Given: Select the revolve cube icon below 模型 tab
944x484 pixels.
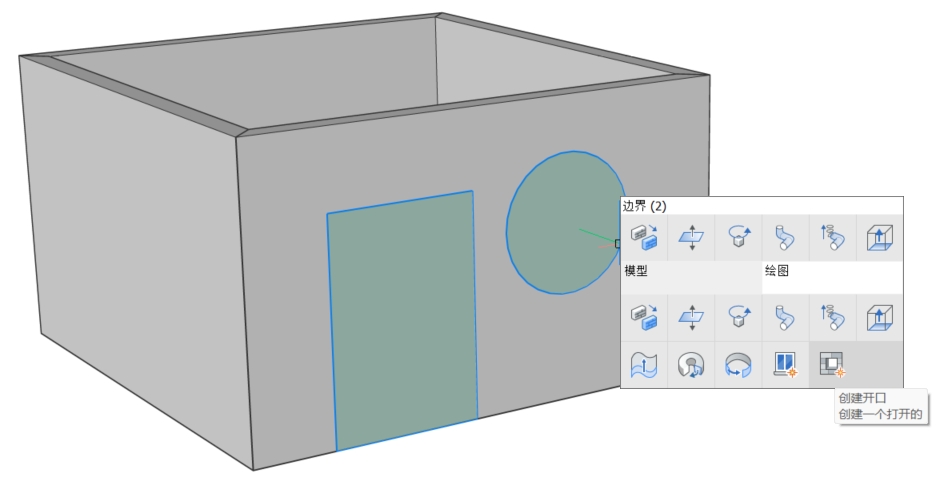Looking at the screenshot, I should pyautogui.click(x=738, y=317).
